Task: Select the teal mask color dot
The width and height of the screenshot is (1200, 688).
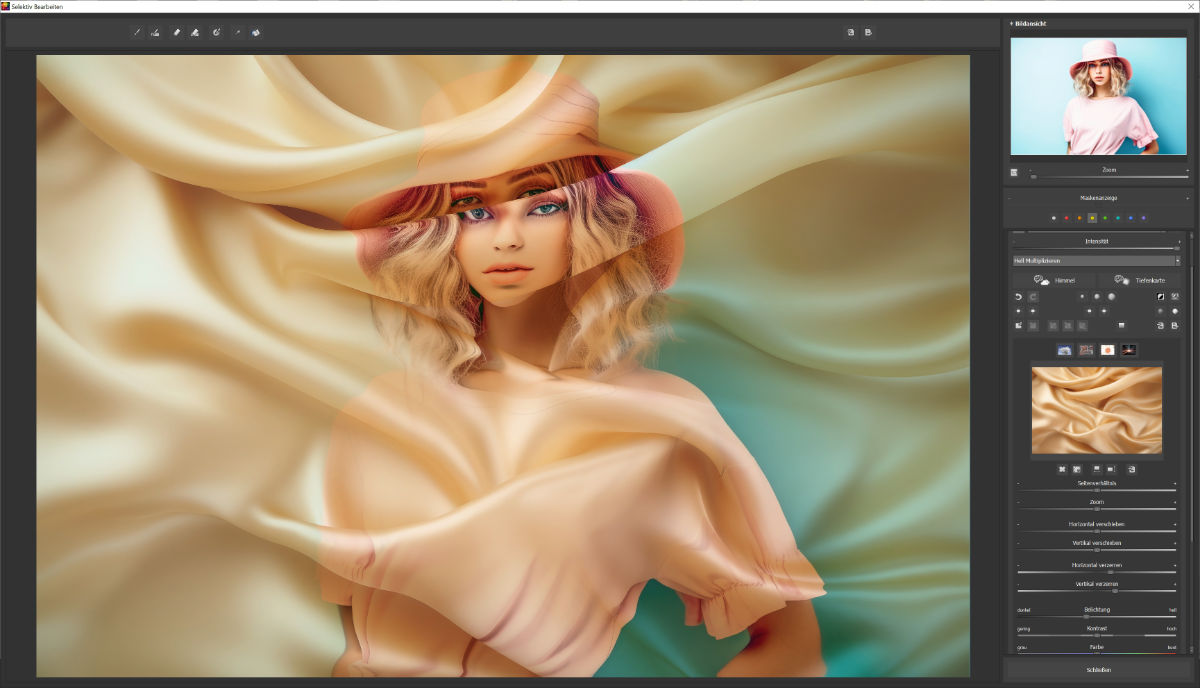Action: (x=1117, y=217)
